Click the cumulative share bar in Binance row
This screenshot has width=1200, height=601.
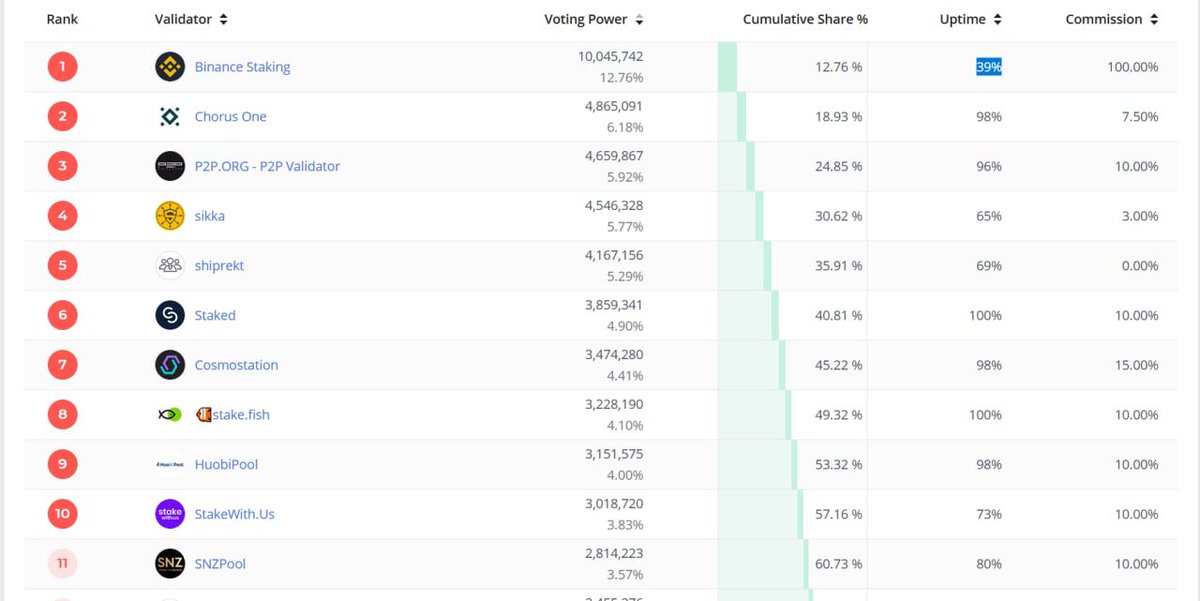(727, 67)
